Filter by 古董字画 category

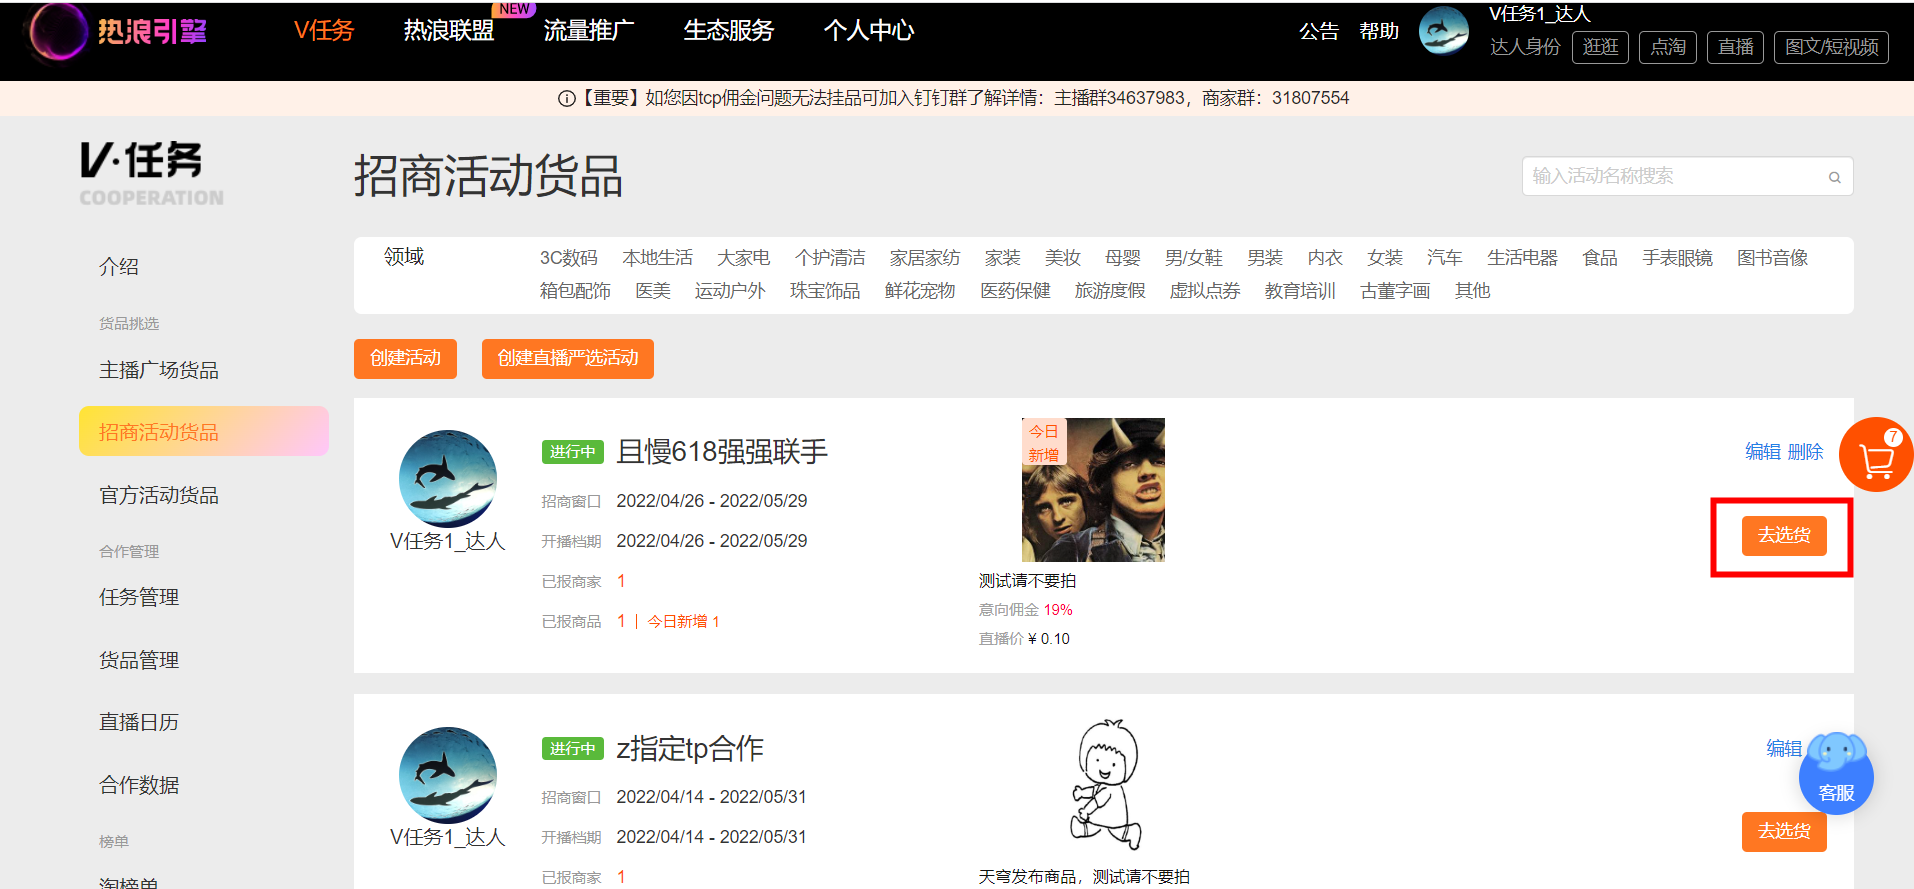click(x=1395, y=291)
